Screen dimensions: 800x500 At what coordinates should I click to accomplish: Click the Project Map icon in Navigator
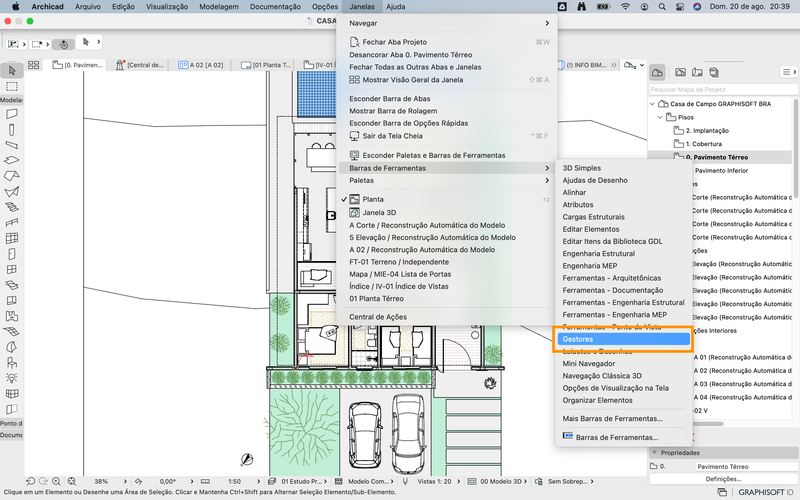pos(657,72)
